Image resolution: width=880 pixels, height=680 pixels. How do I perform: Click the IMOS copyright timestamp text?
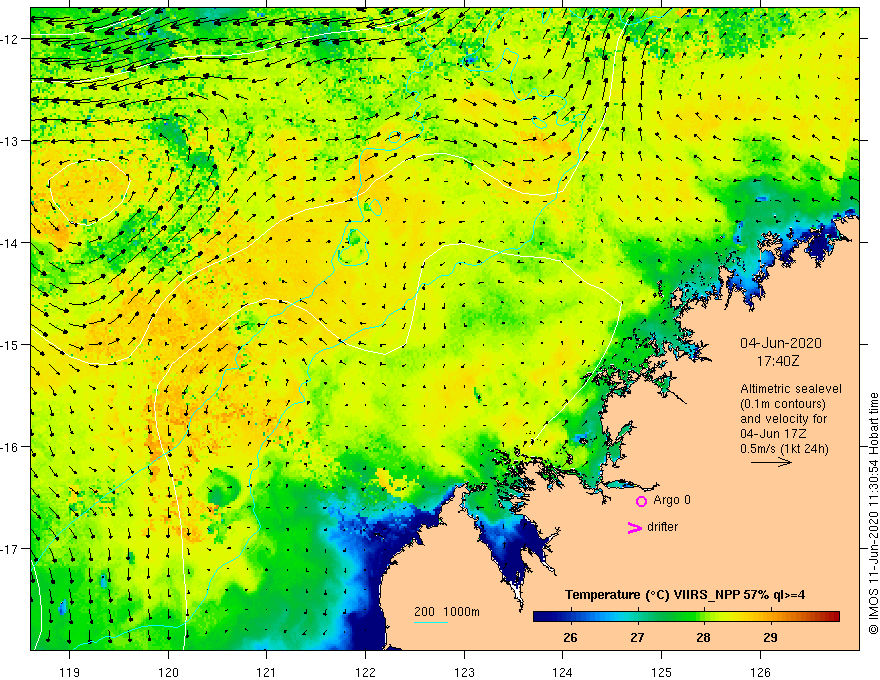873,513
